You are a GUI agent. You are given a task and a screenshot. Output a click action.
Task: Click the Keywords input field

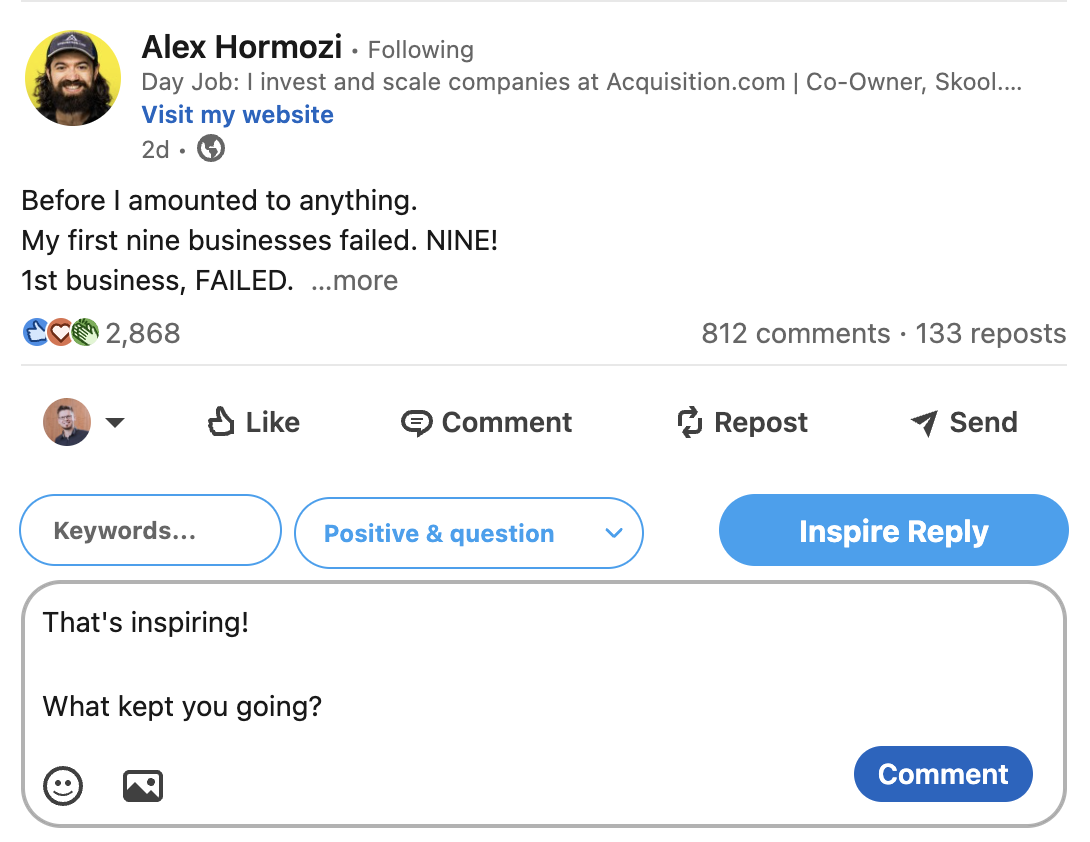coord(150,530)
